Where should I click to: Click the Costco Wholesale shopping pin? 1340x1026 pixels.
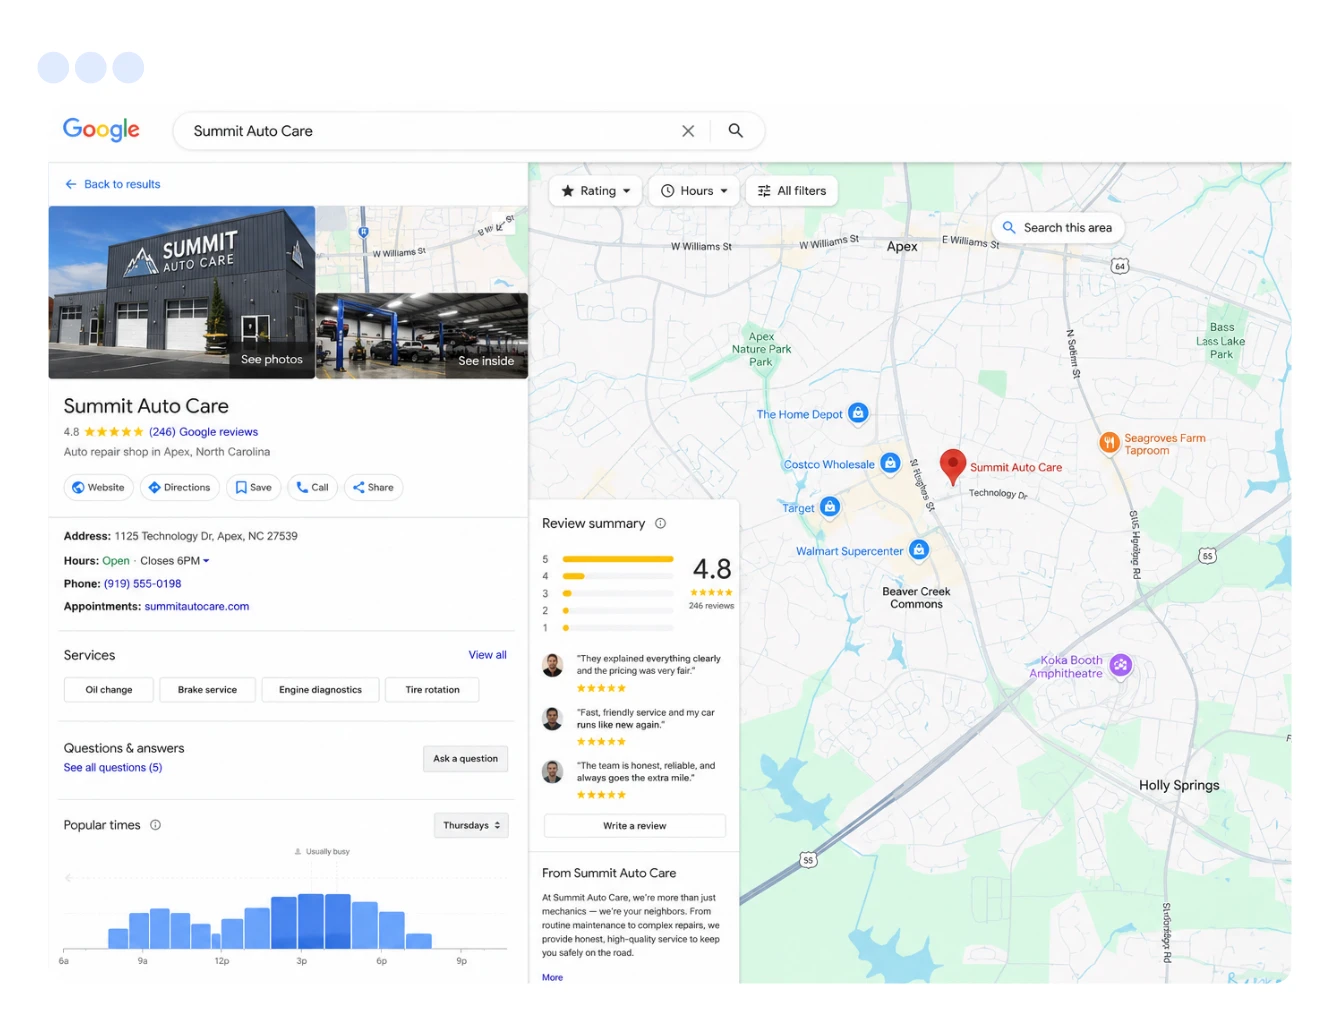890,463
